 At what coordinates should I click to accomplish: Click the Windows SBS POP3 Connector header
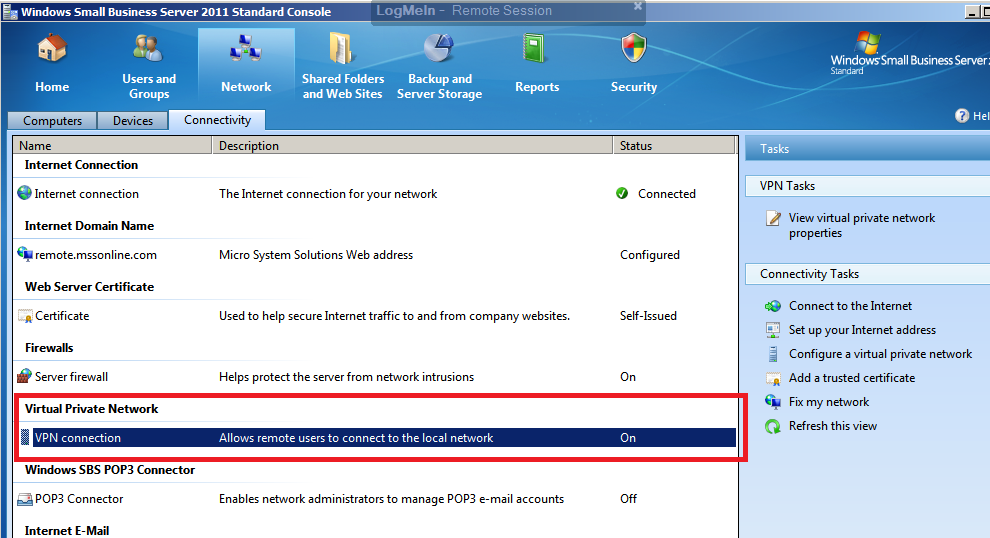point(110,470)
